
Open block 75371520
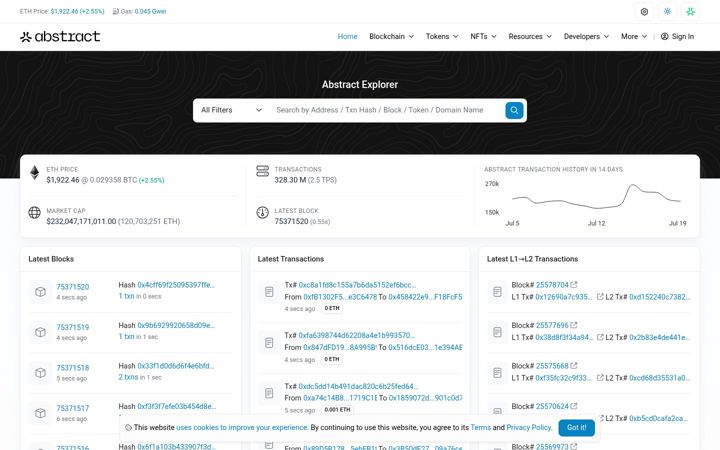tap(73, 287)
